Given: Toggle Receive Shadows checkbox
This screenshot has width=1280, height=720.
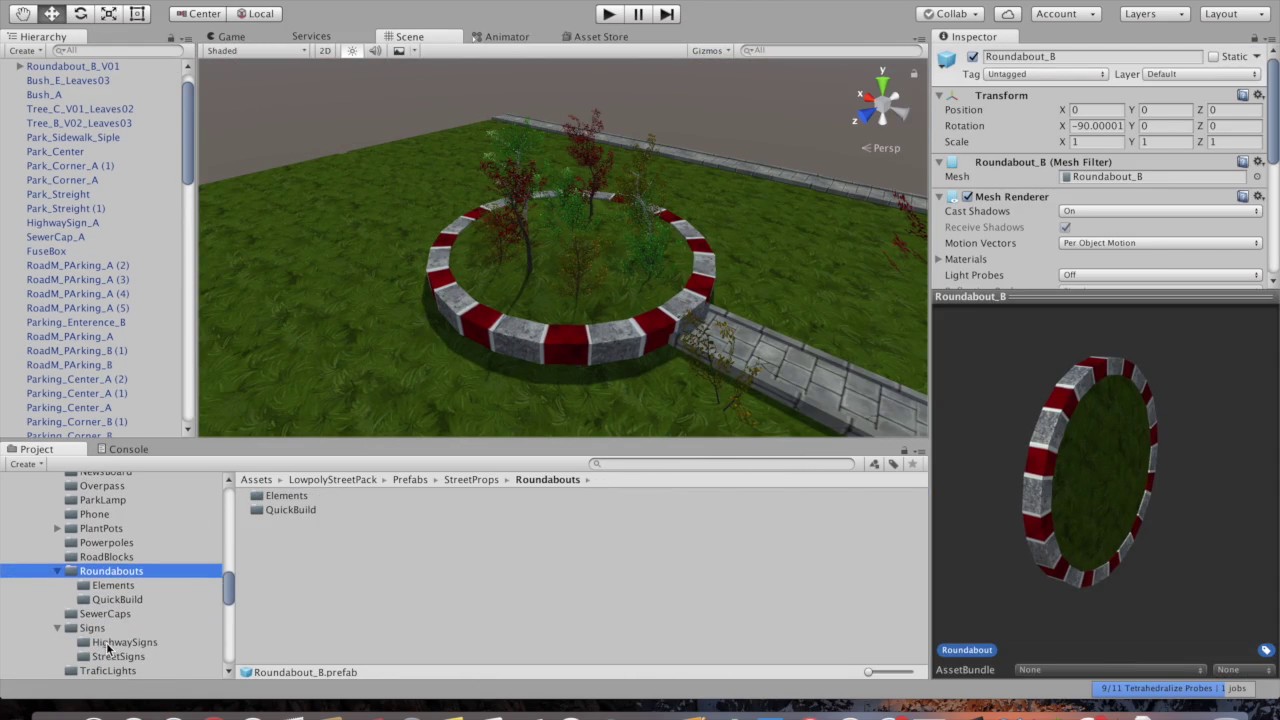Looking at the screenshot, I should (1065, 227).
